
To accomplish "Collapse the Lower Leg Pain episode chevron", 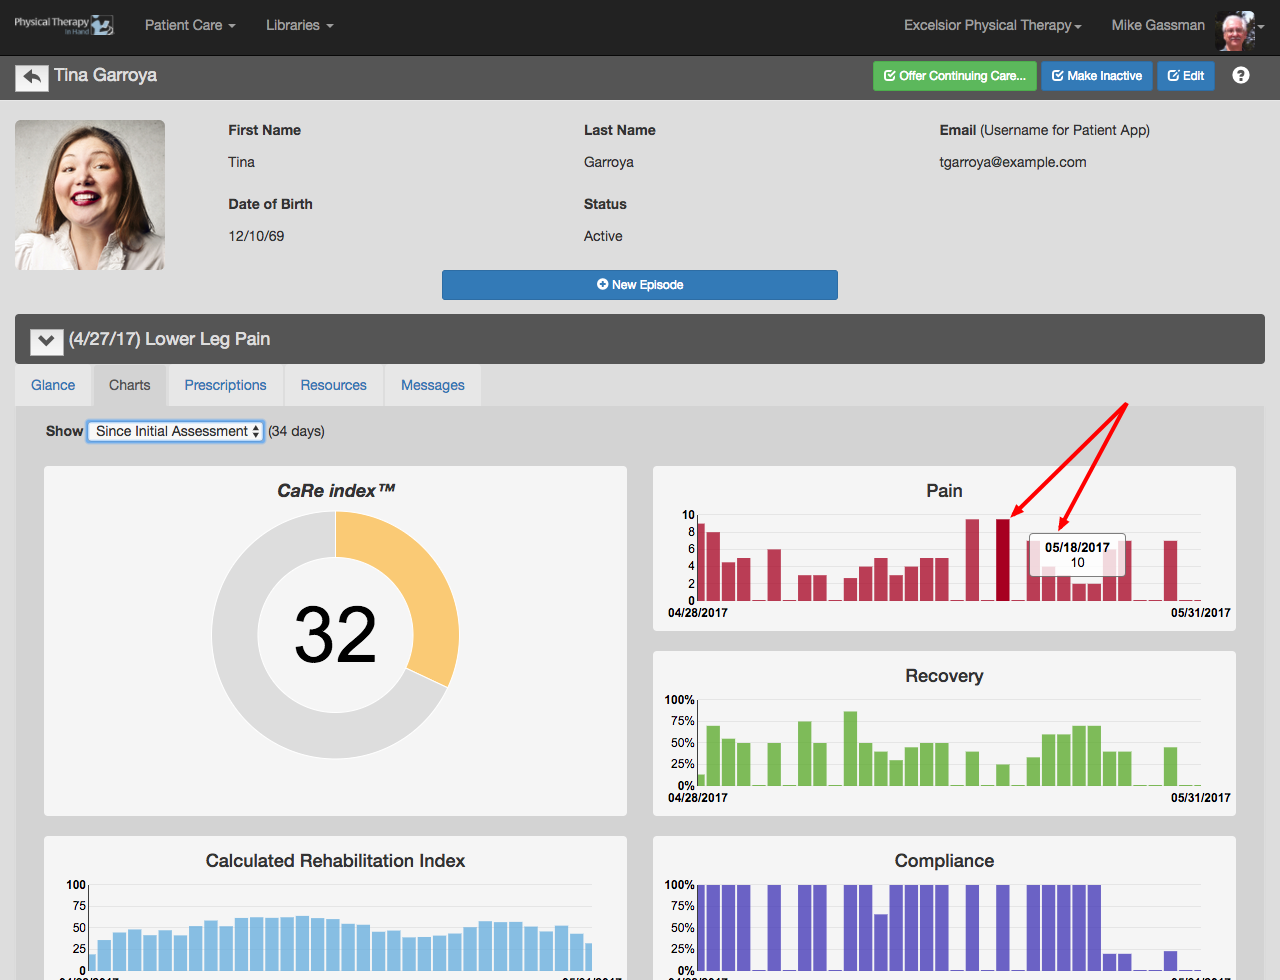I will click(x=47, y=341).
